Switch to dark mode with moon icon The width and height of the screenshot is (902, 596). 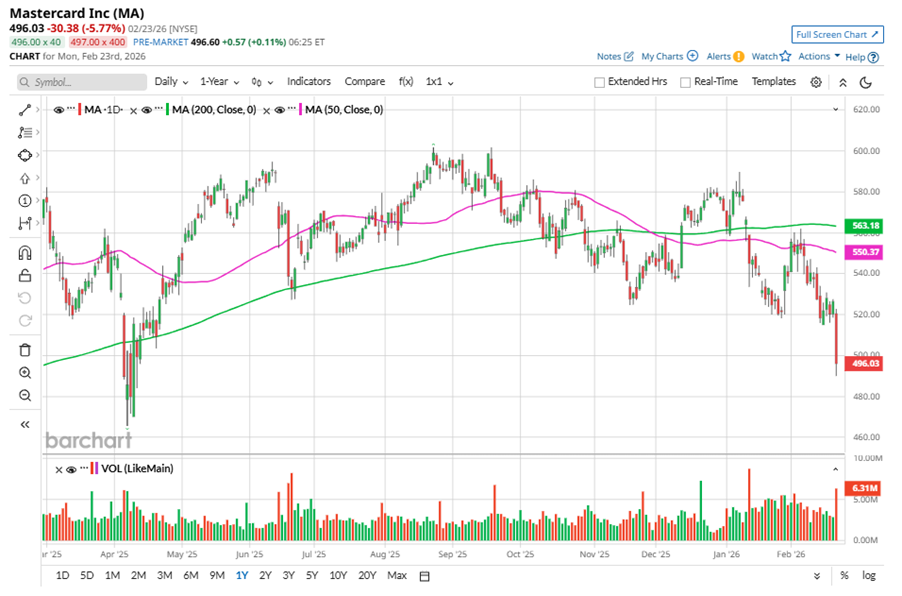(x=866, y=82)
